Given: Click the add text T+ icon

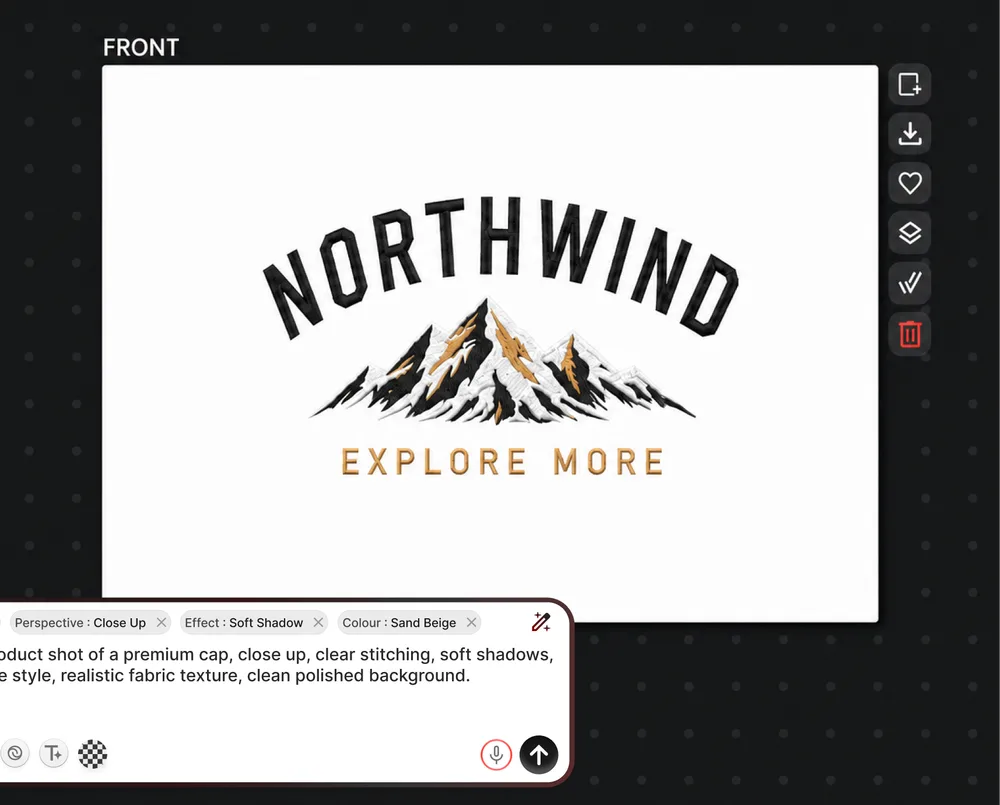Looking at the screenshot, I should tap(54, 754).
